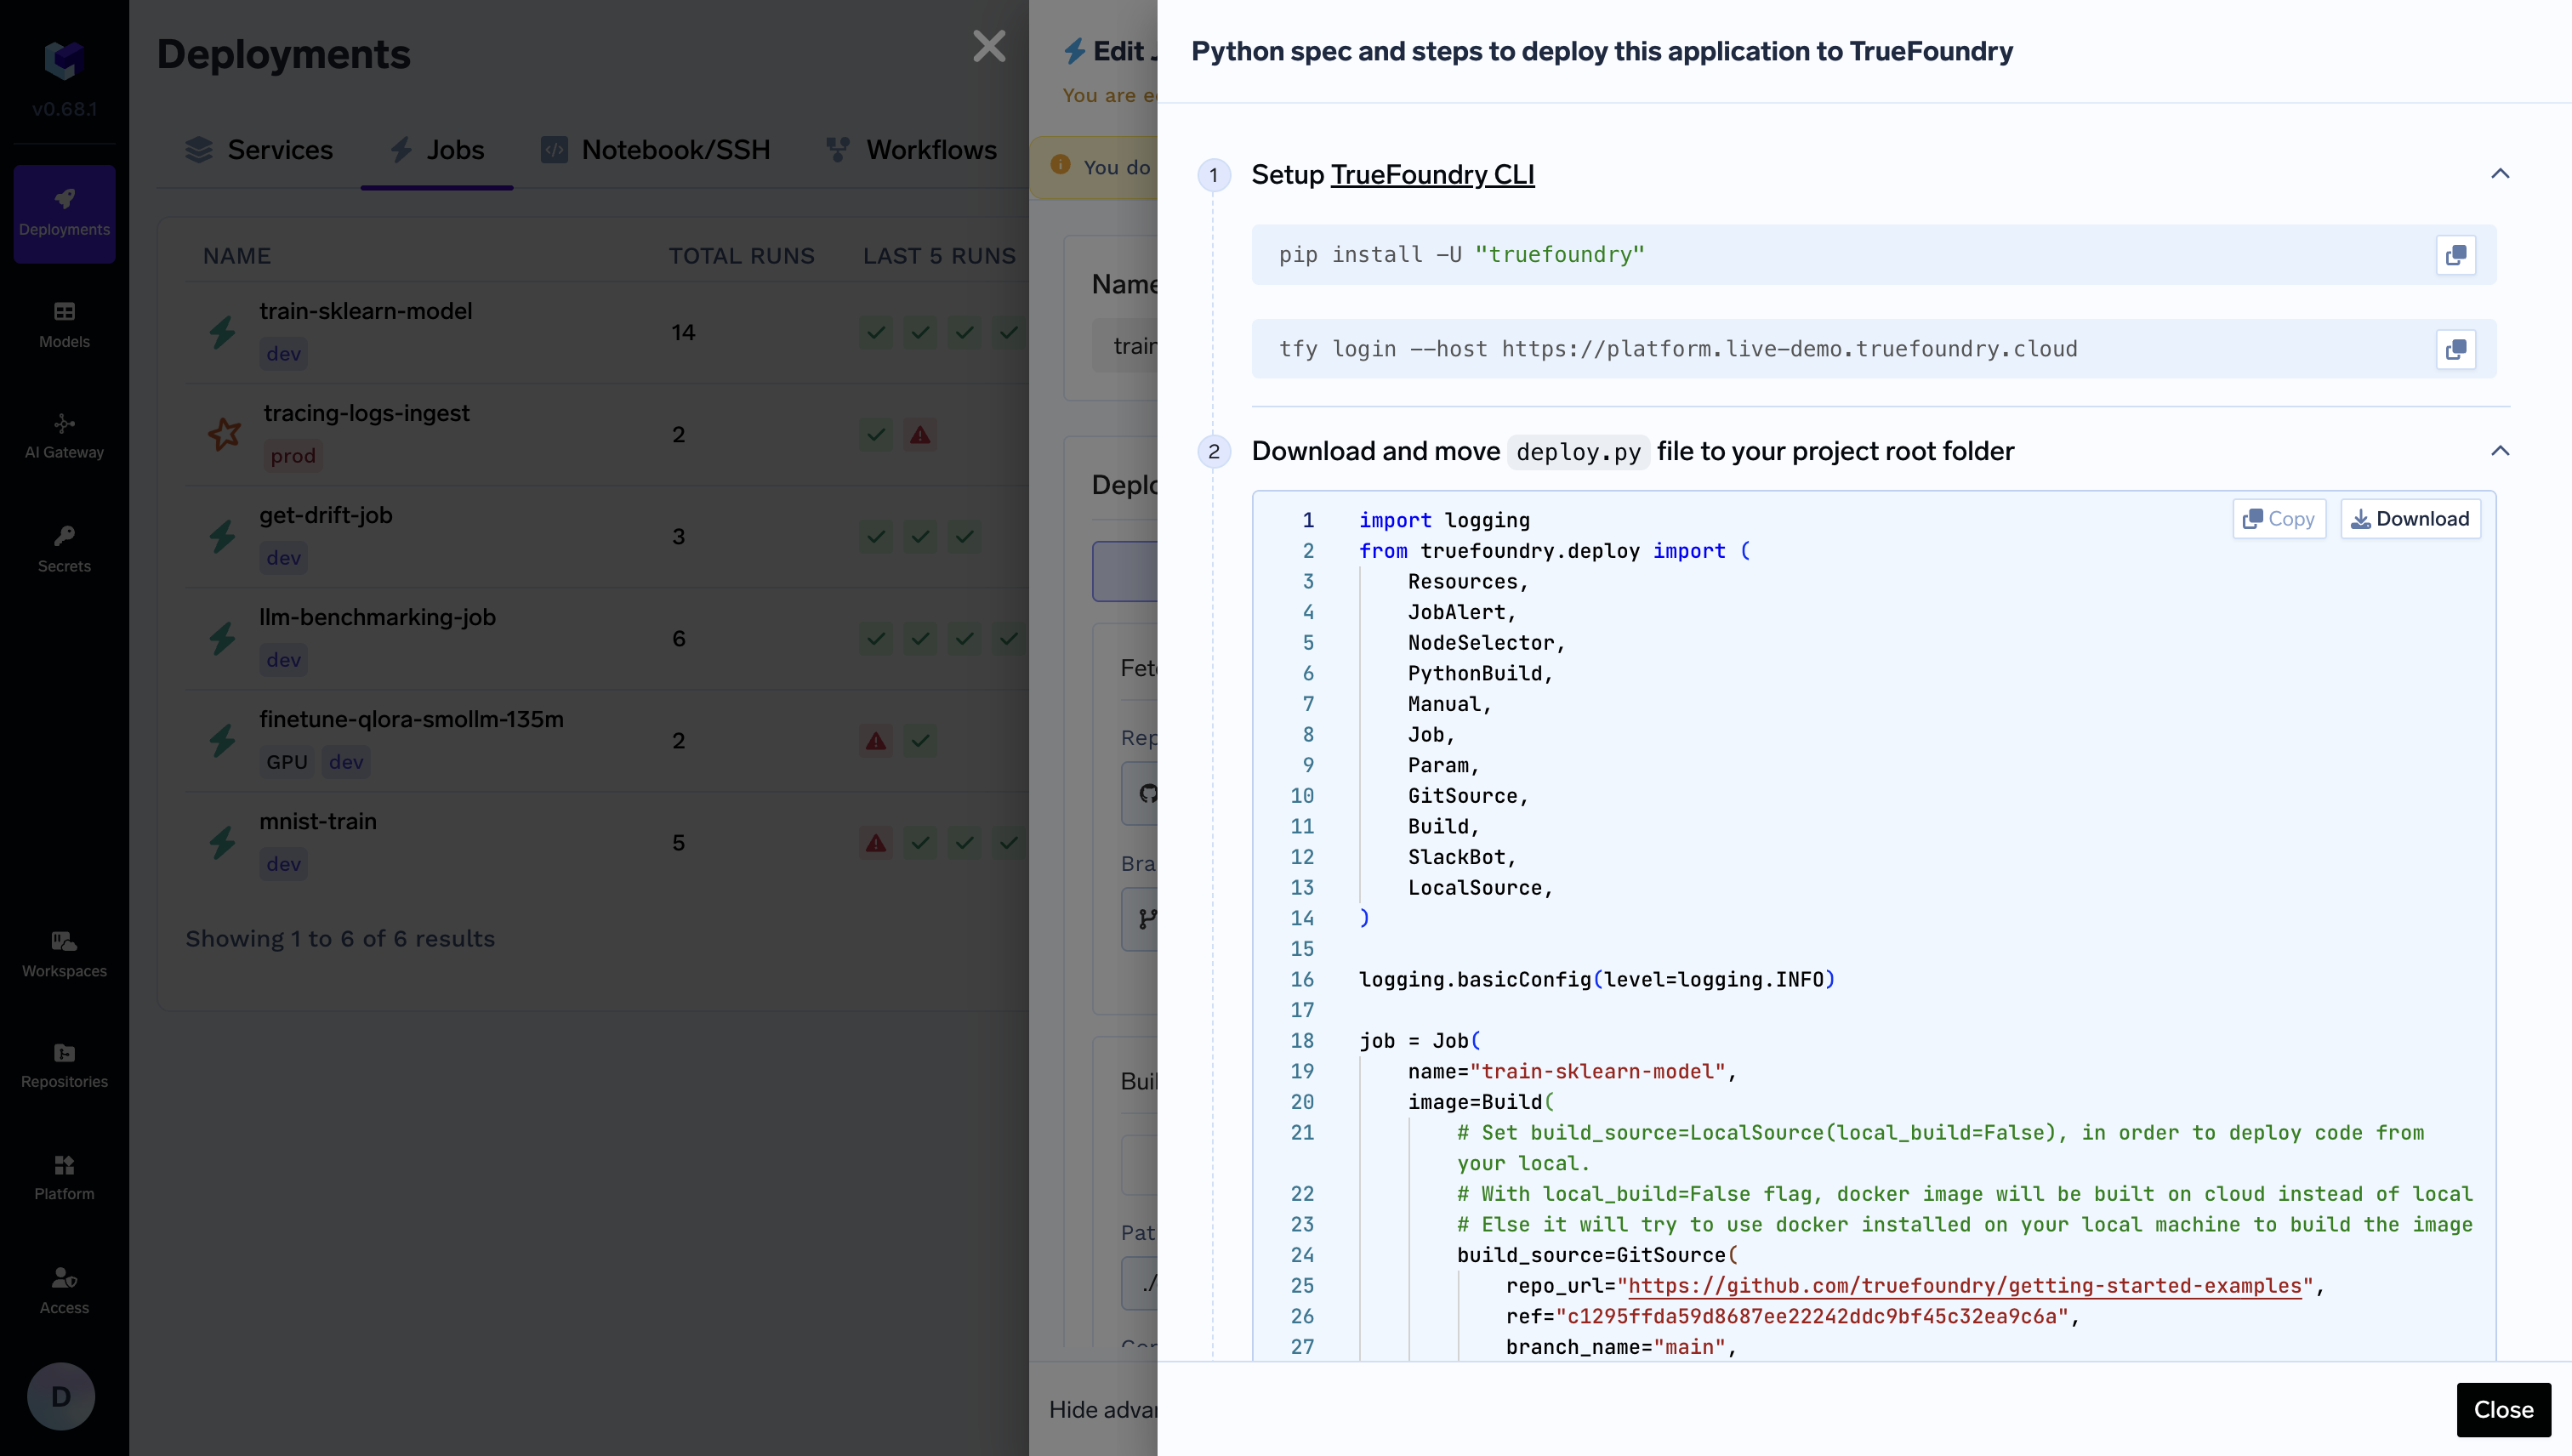Open the Access section in sidebar
Viewport: 2572px width, 1456px height.
click(x=63, y=1290)
